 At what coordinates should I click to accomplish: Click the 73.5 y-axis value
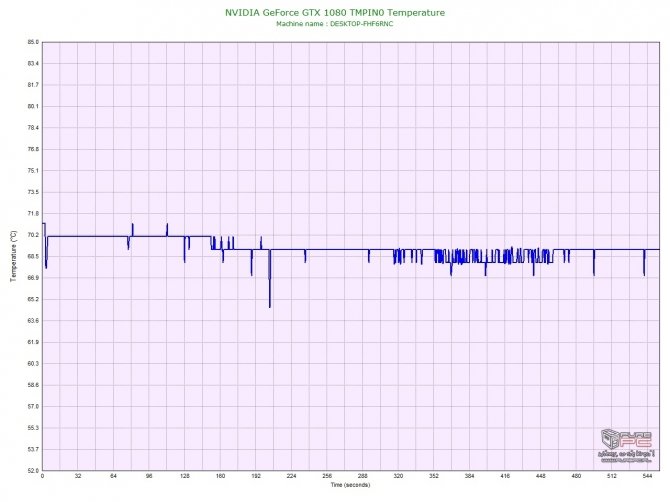[33, 192]
